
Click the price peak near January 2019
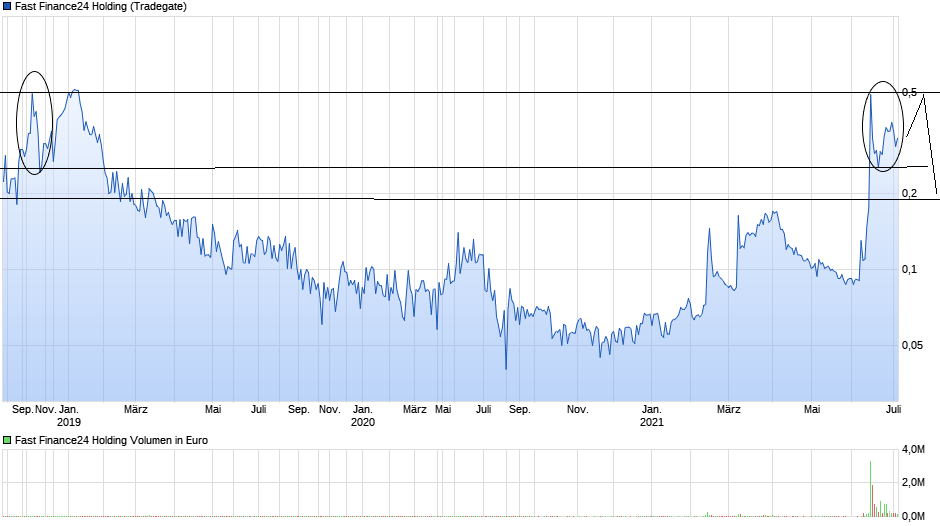(75, 91)
